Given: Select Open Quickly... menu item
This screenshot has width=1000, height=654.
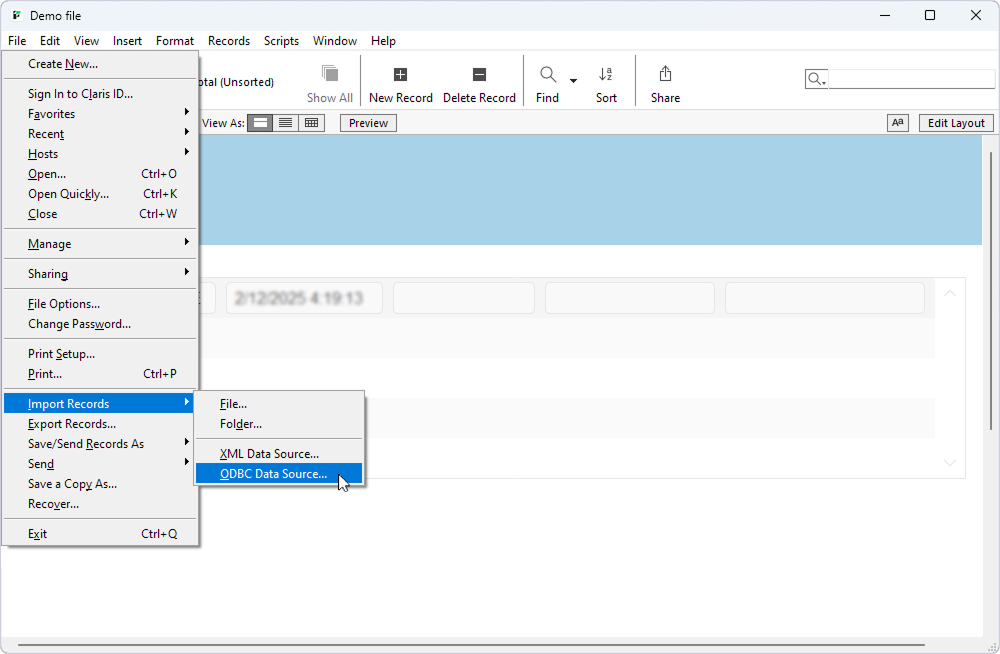Looking at the screenshot, I should (x=99, y=193).
